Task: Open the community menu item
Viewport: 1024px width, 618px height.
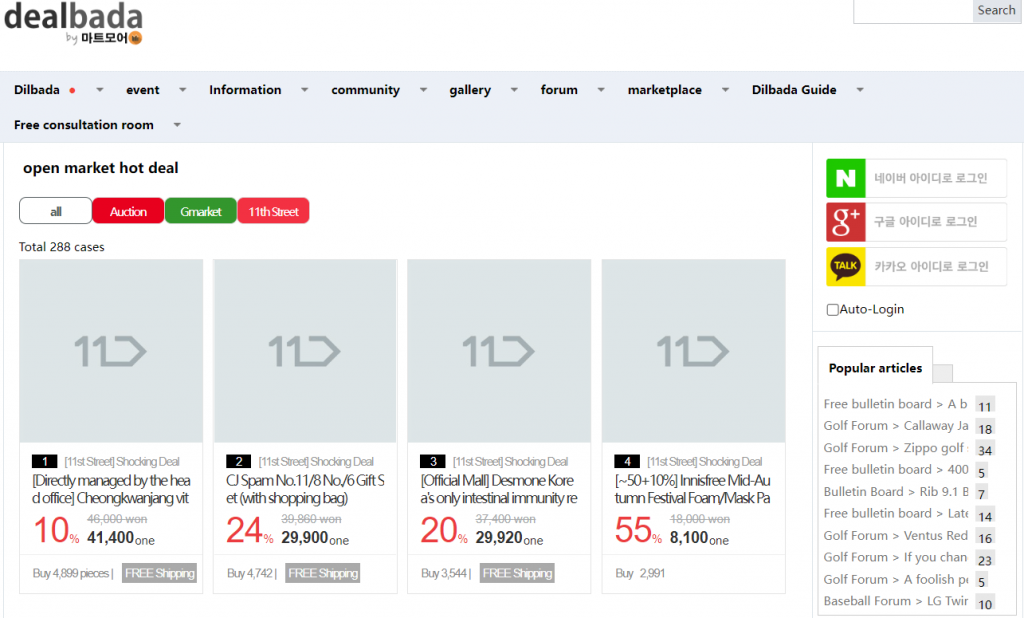Action: [x=365, y=89]
